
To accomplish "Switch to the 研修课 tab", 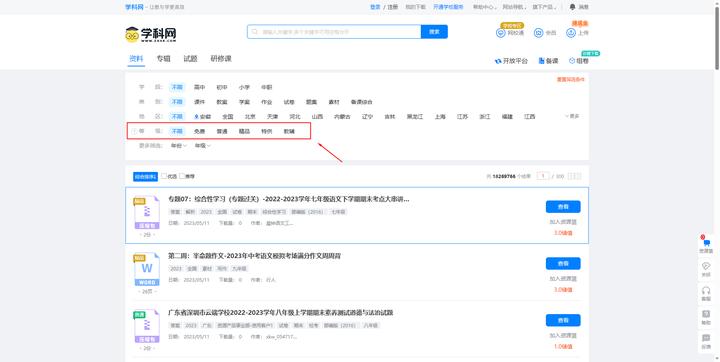I will pos(221,59).
